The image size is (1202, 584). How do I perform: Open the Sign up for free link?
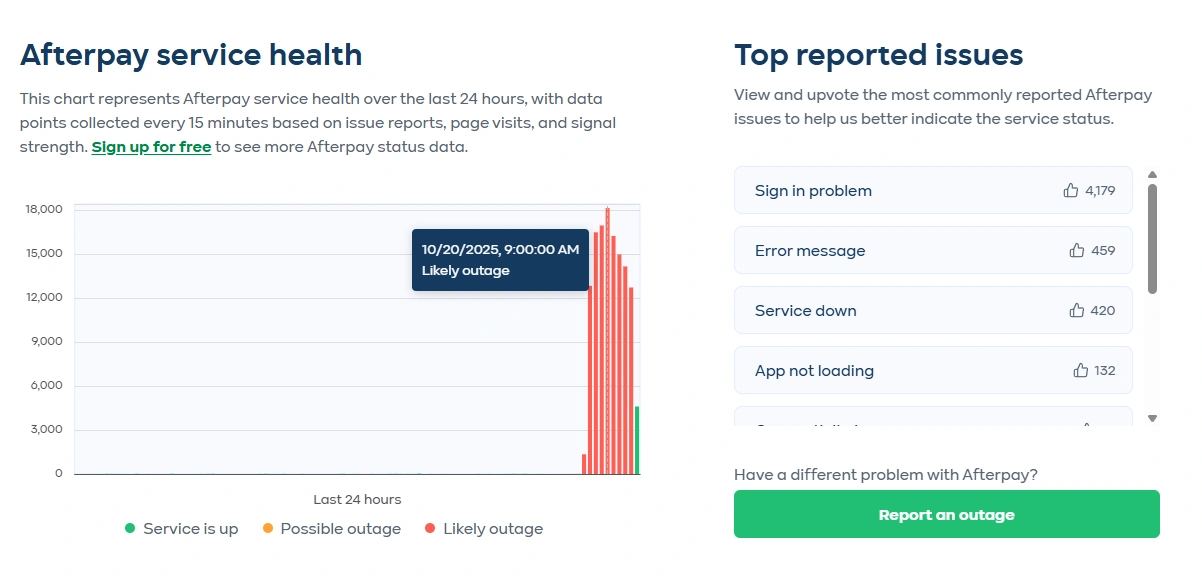[x=151, y=147]
